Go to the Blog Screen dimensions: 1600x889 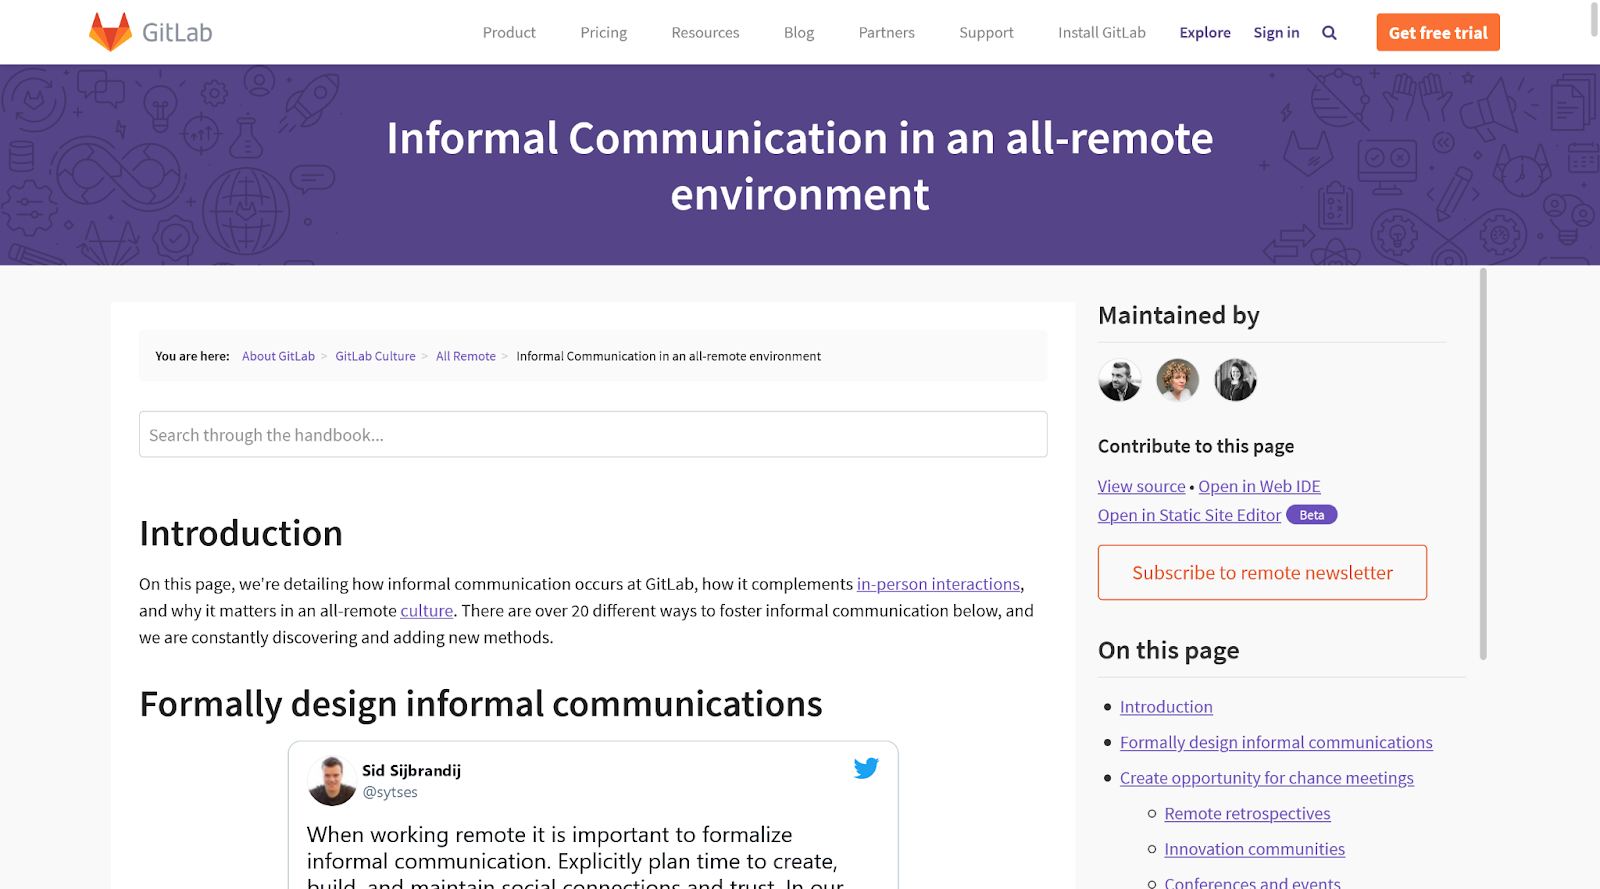[799, 33]
